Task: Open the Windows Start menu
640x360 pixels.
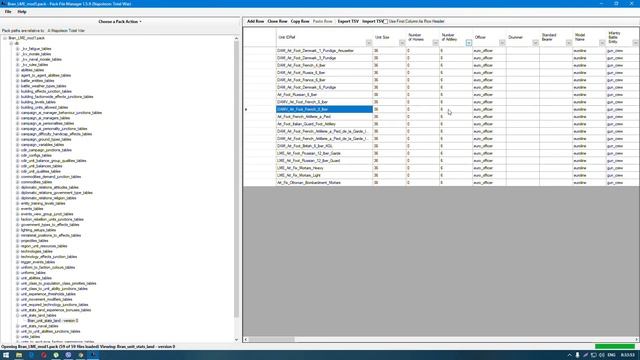Action: [6, 355]
